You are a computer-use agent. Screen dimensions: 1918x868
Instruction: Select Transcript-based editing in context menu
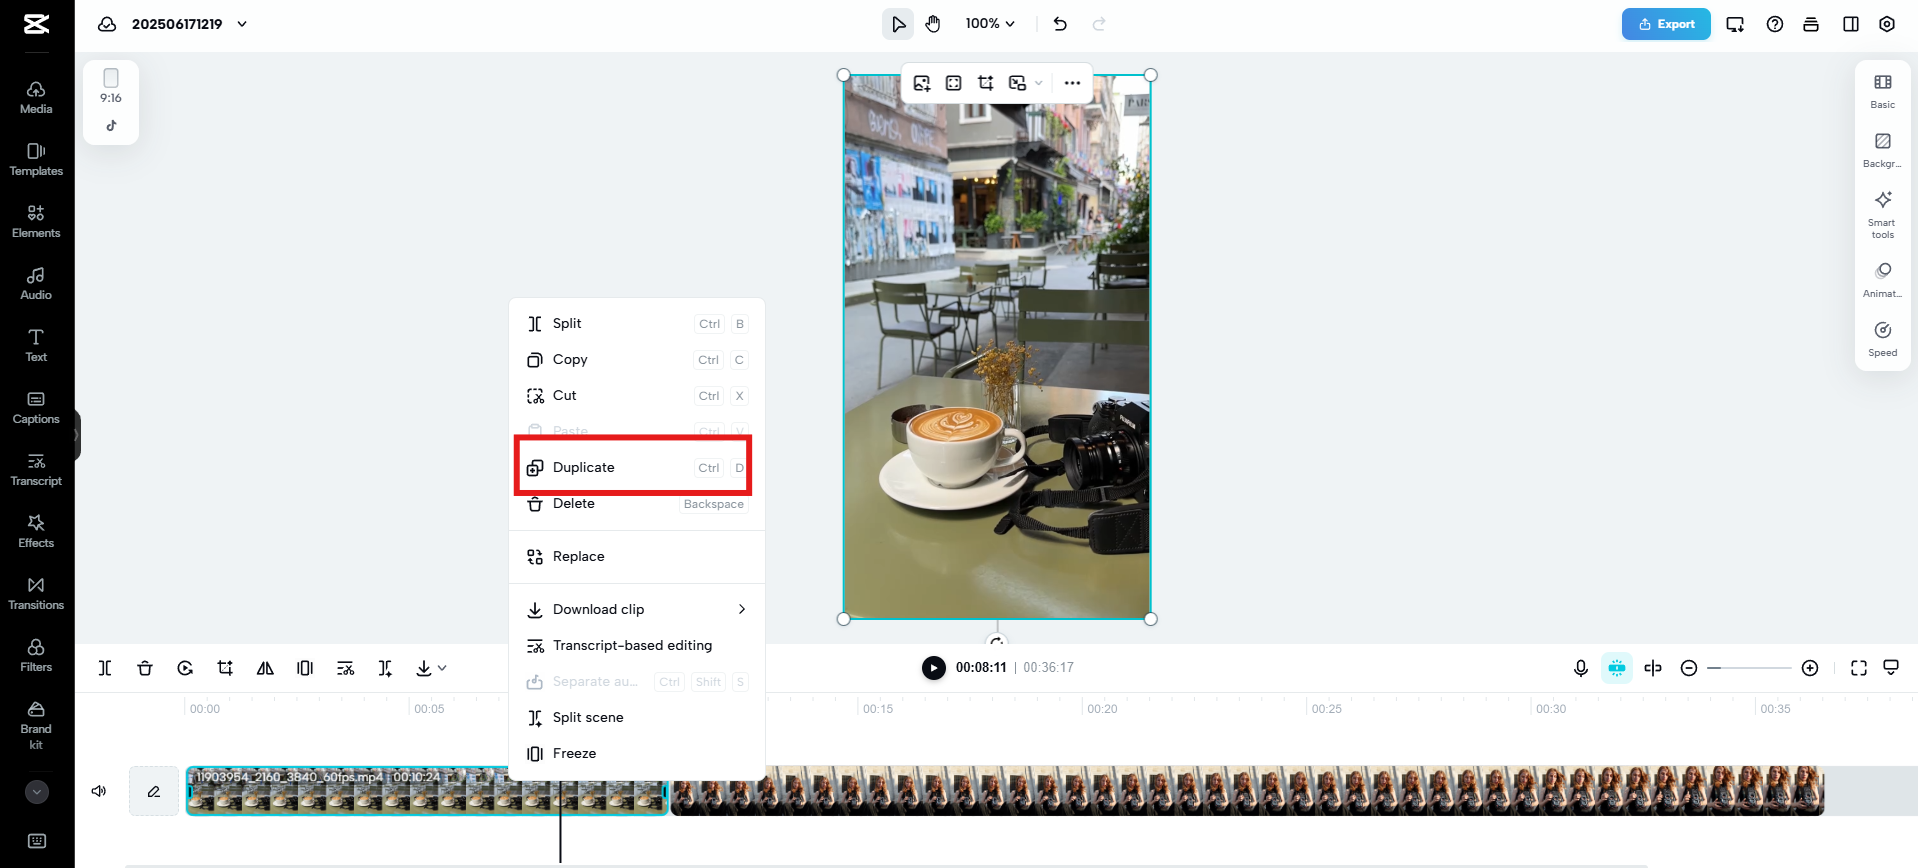tap(637, 645)
